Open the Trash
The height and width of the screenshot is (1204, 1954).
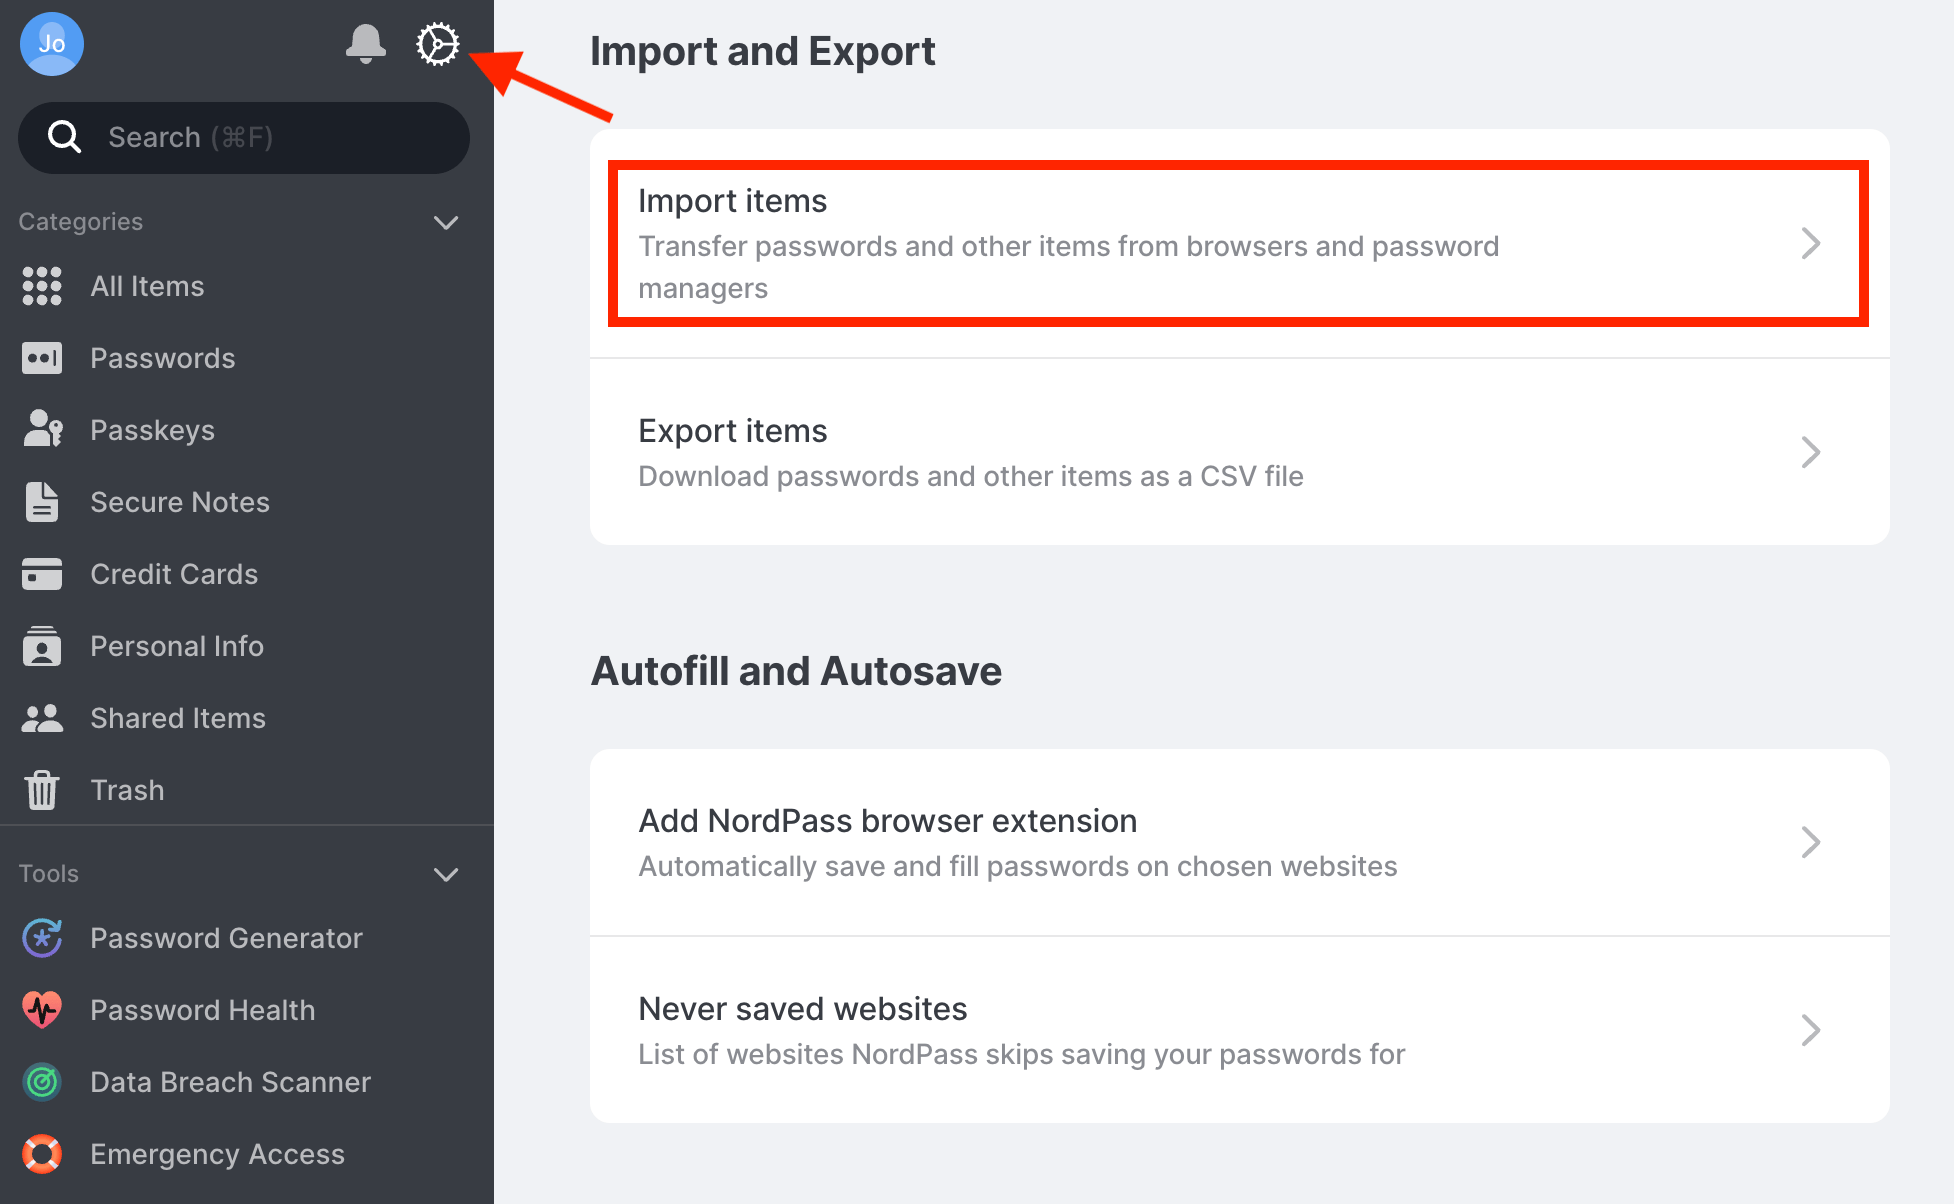point(127,789)
